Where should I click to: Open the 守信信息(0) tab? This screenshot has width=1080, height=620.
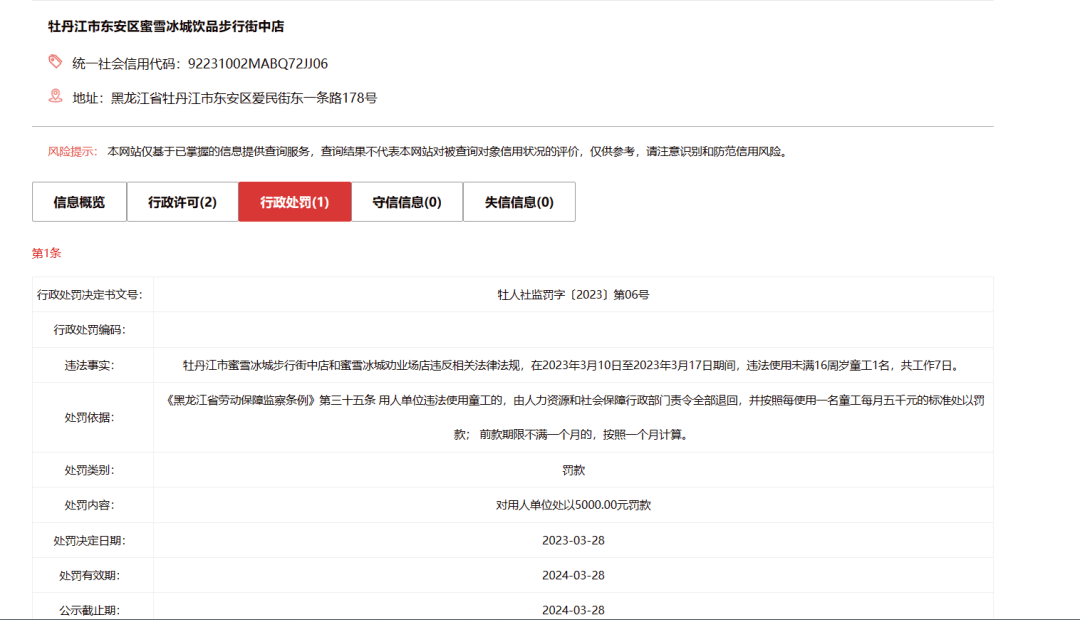tap(407, 202)
